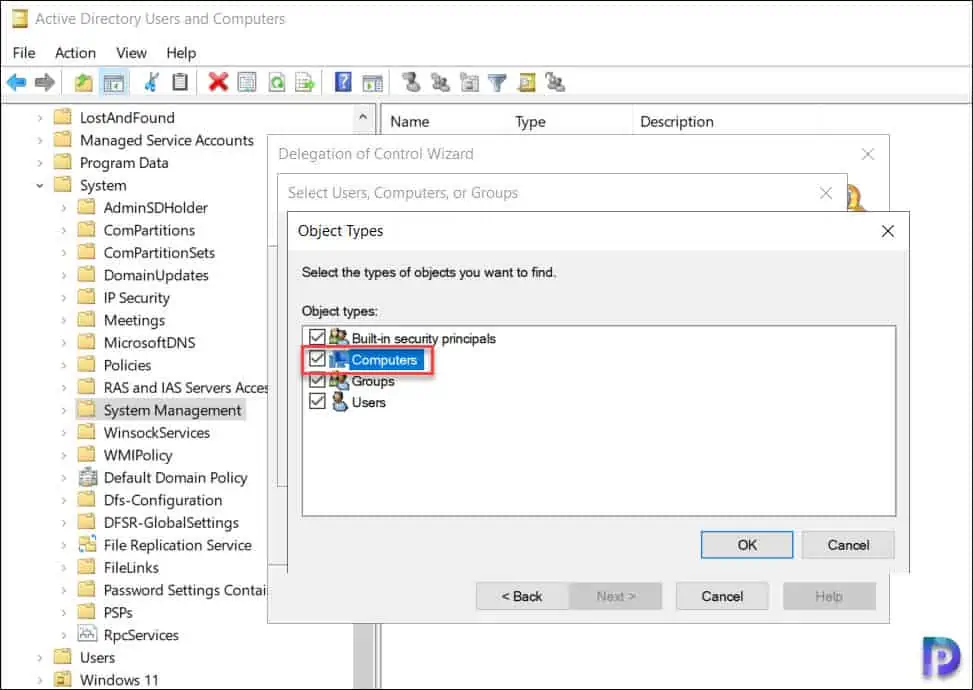
Task: Click the Default Domain Policy icon
Action: (87, 478)
